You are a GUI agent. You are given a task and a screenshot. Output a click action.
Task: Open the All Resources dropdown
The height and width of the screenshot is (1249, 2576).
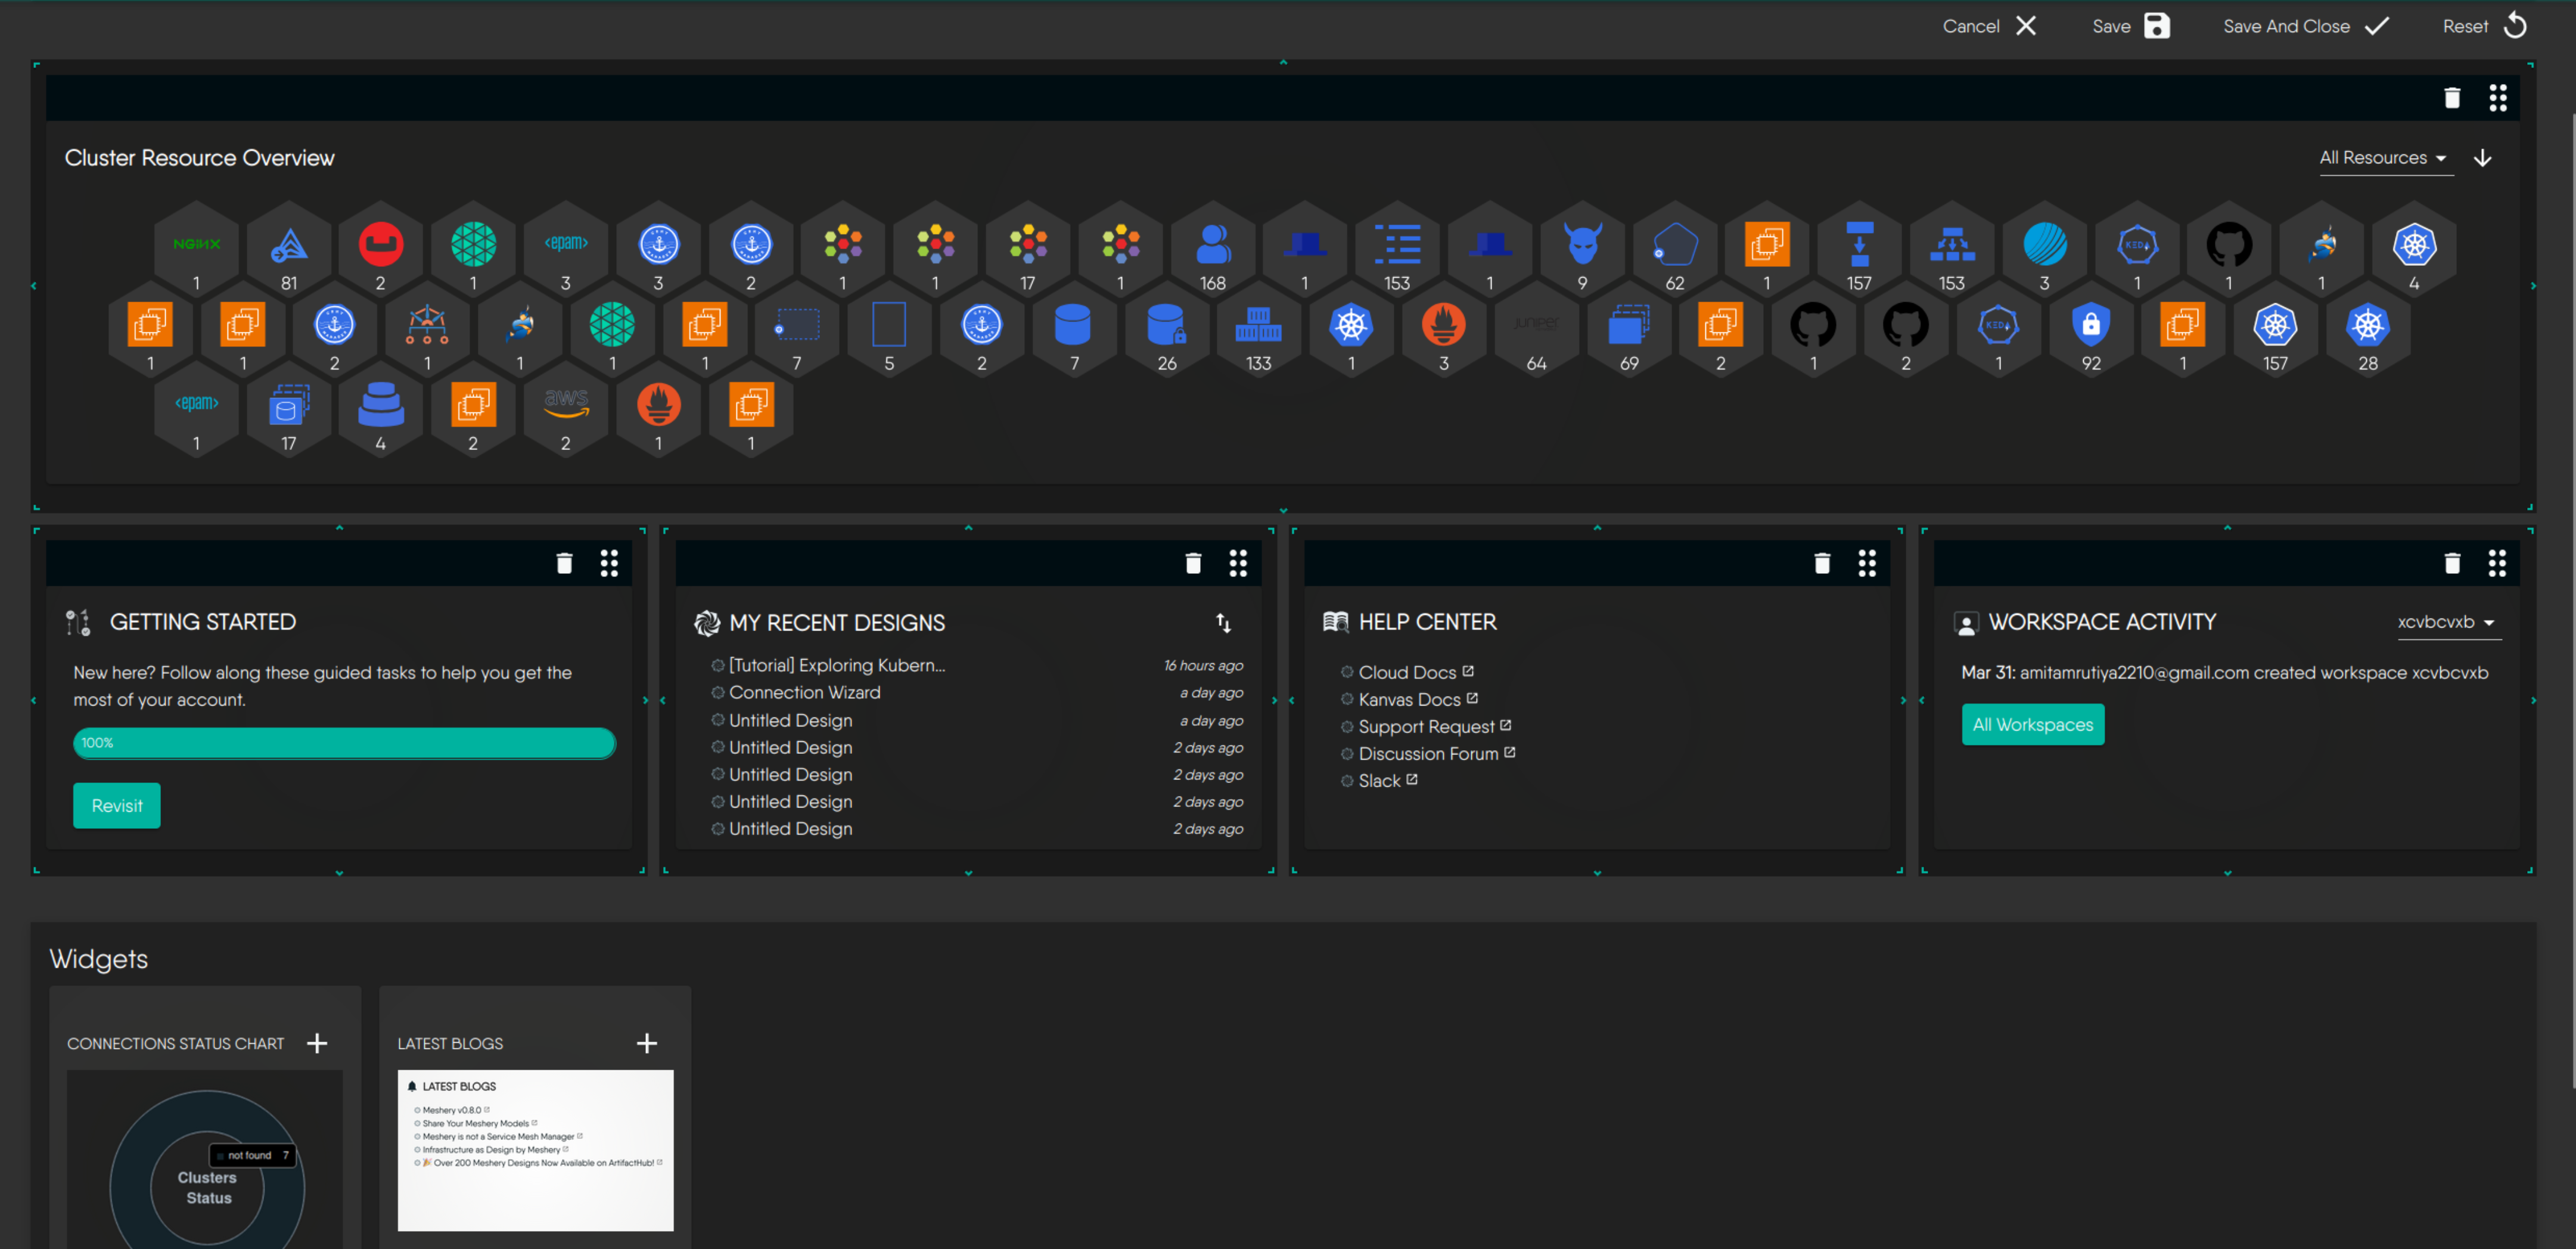pos(2384,158)
